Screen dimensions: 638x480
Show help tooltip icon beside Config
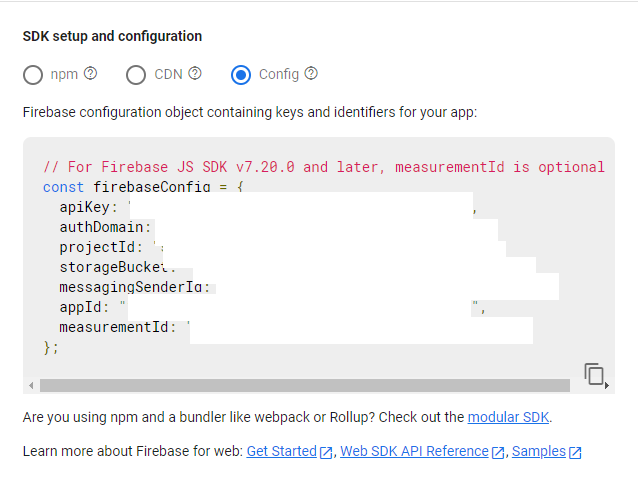[311, 73]
